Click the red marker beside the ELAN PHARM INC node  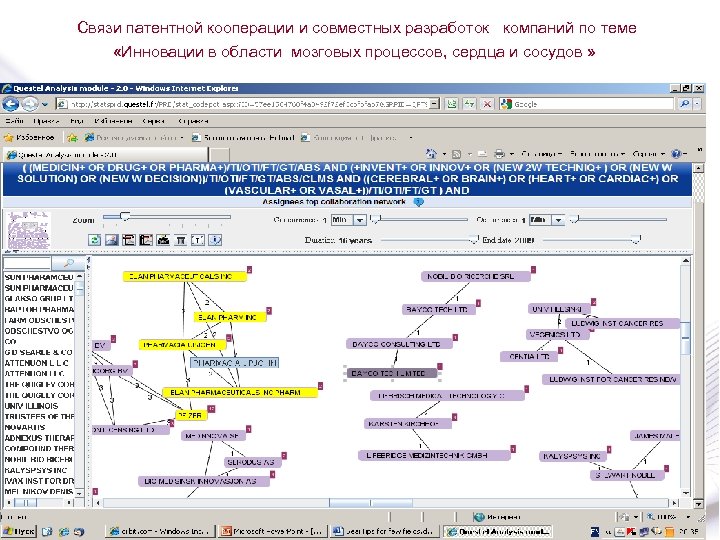point(269,310)
